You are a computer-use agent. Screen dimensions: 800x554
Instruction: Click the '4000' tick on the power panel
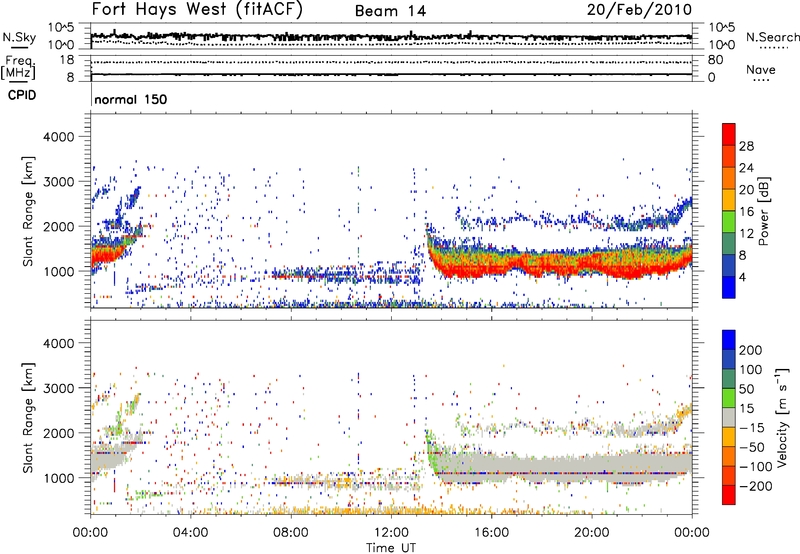pyautogui.click(x=59, y=137)
